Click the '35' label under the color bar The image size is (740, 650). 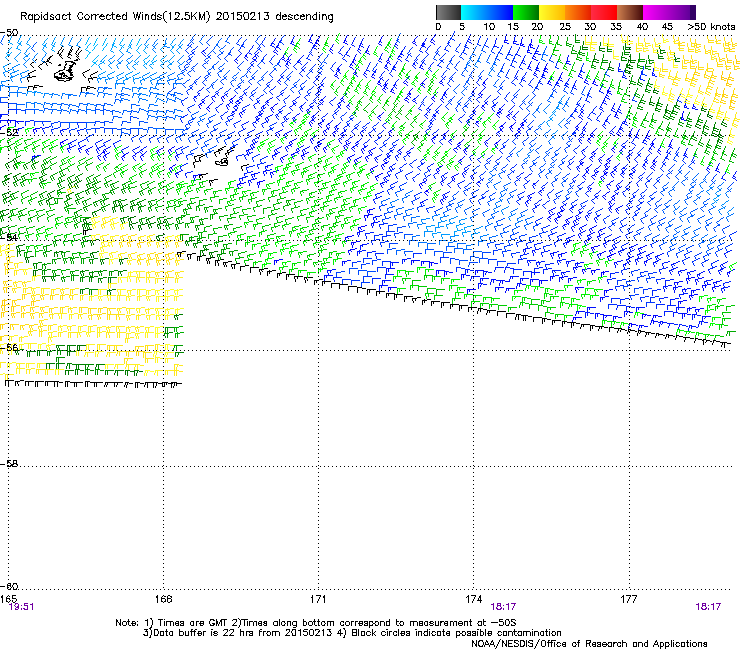click(x=615, y=27)
